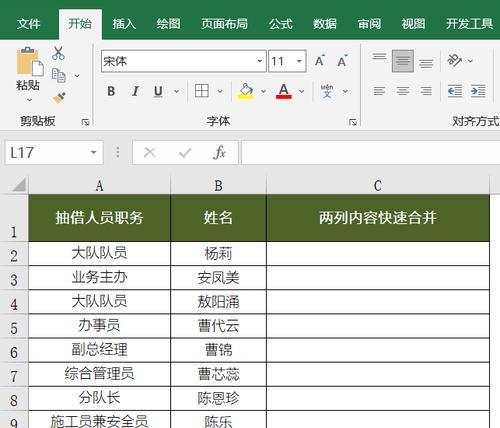
Task: Activate the Format Painter brush
Action: (x=59, y=98)
